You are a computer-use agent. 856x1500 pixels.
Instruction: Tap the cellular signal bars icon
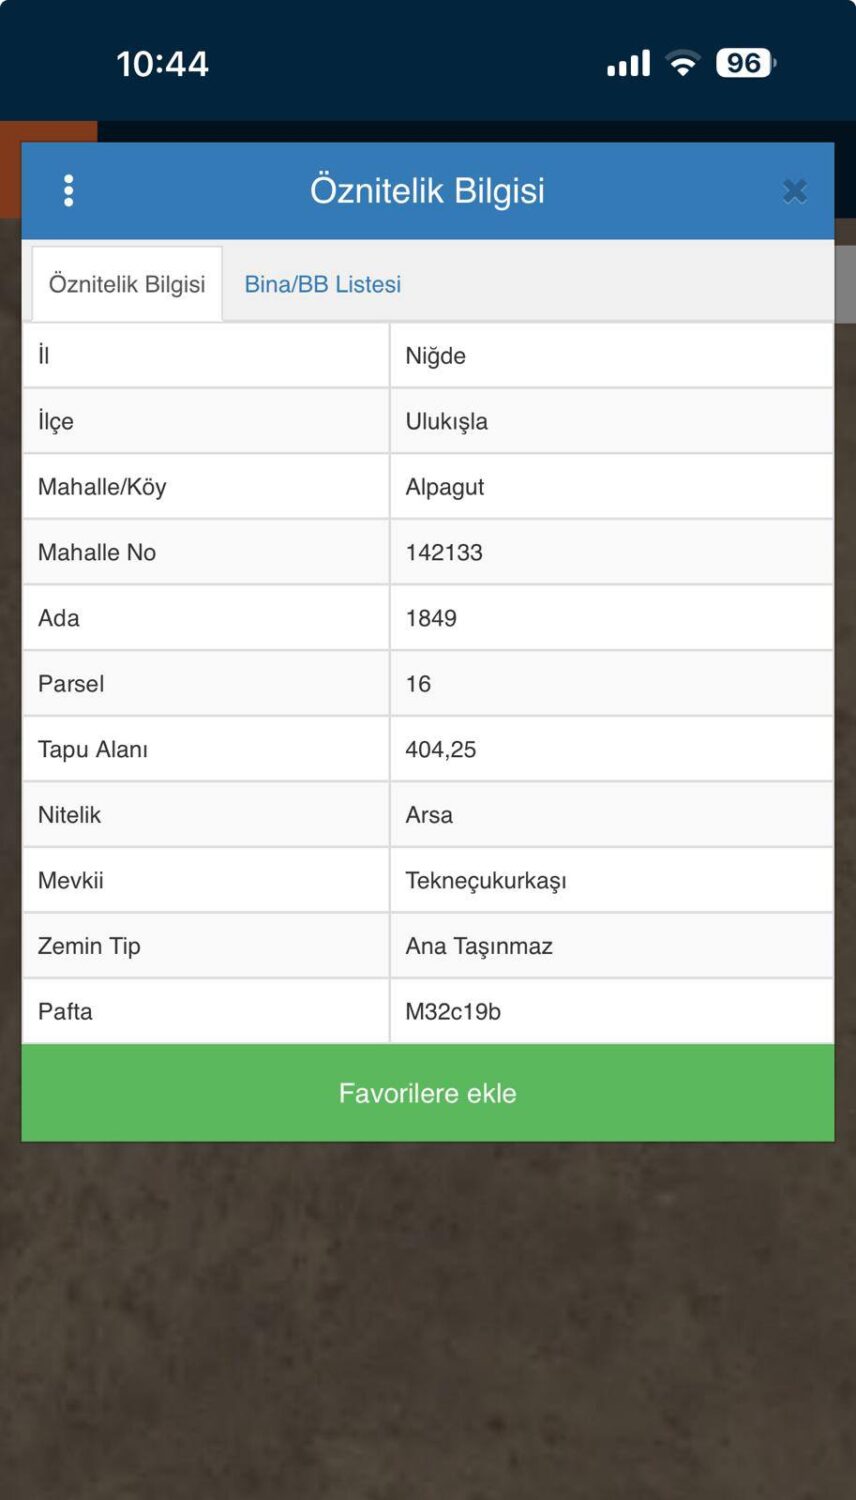click(628, 64)
